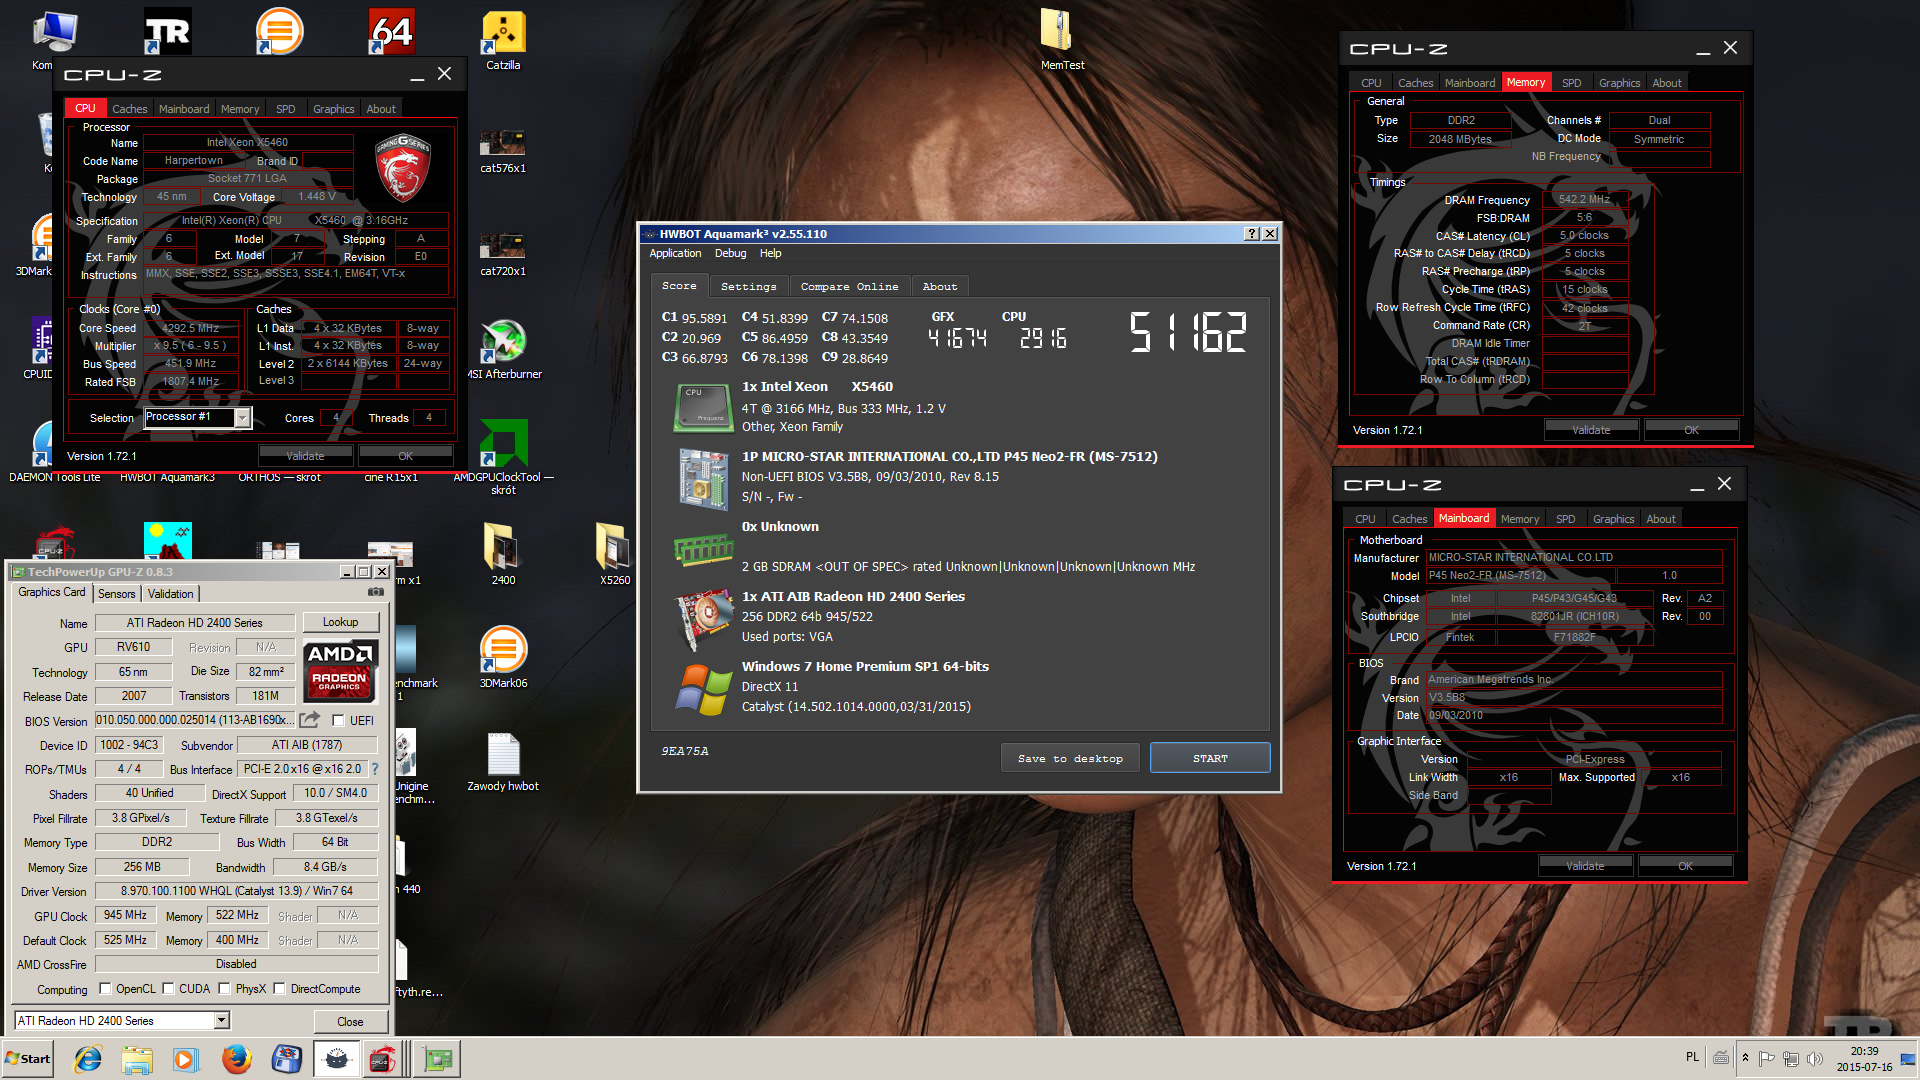Open the Help menu in Aquamark
Image resolution: width=1920 pixels, height=1080 pixels.
coord(771,254)
